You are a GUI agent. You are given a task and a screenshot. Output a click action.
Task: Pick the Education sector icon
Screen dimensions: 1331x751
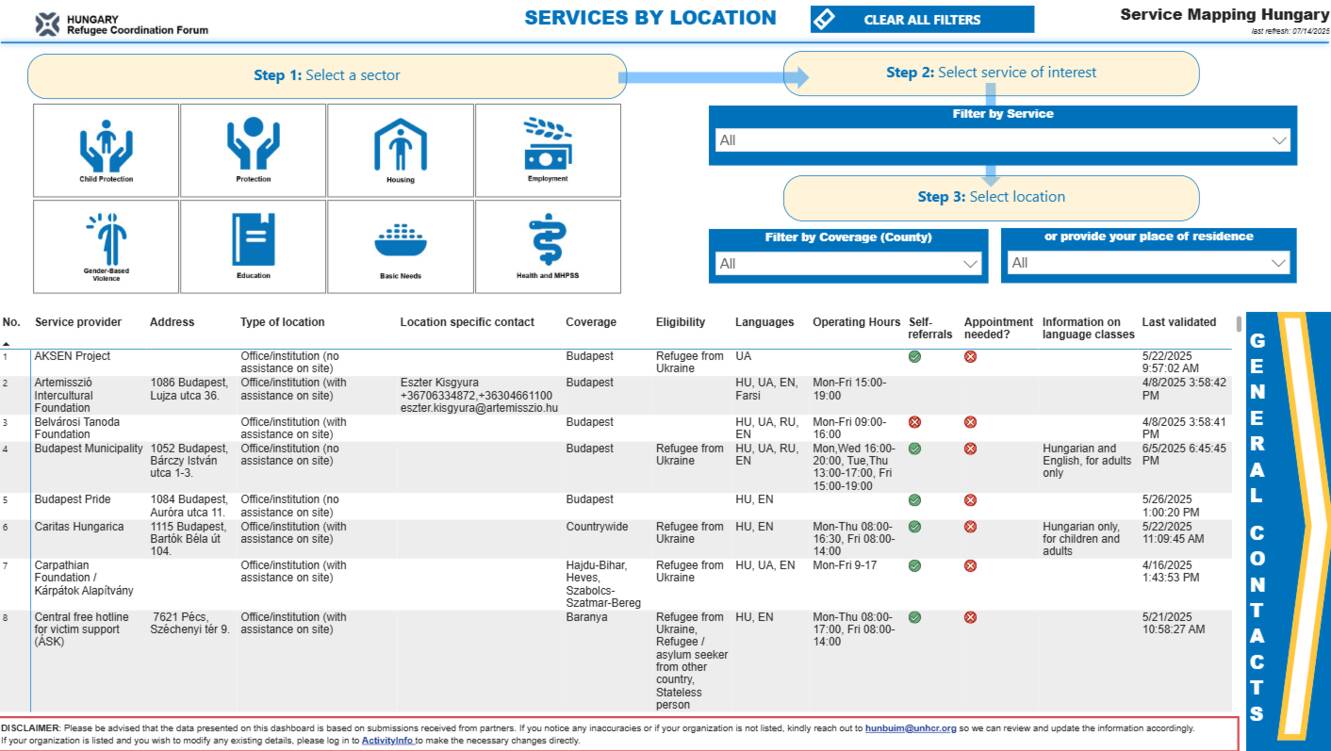point(253,246)
